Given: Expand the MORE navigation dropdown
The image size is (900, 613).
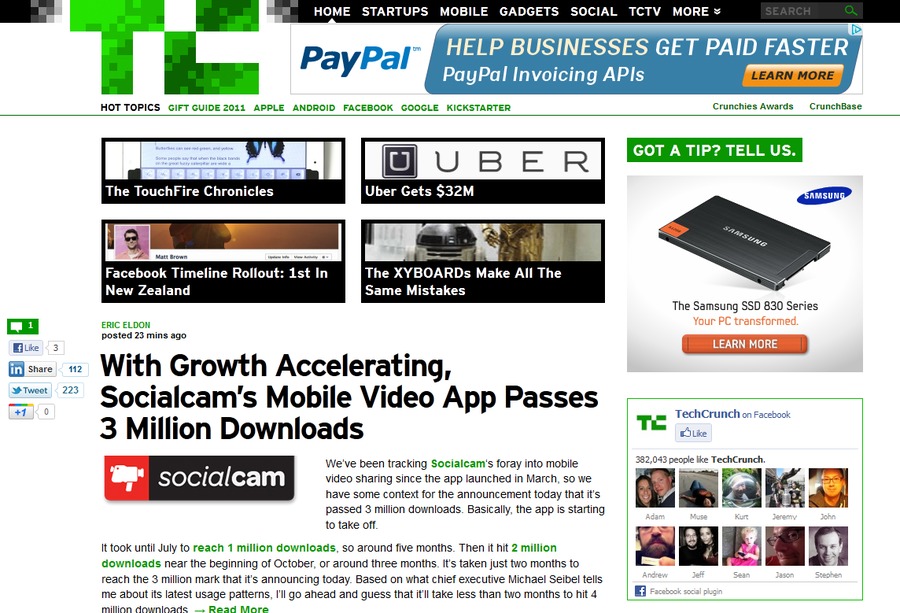Looking at the screenshot, I should tap(696, 11).
